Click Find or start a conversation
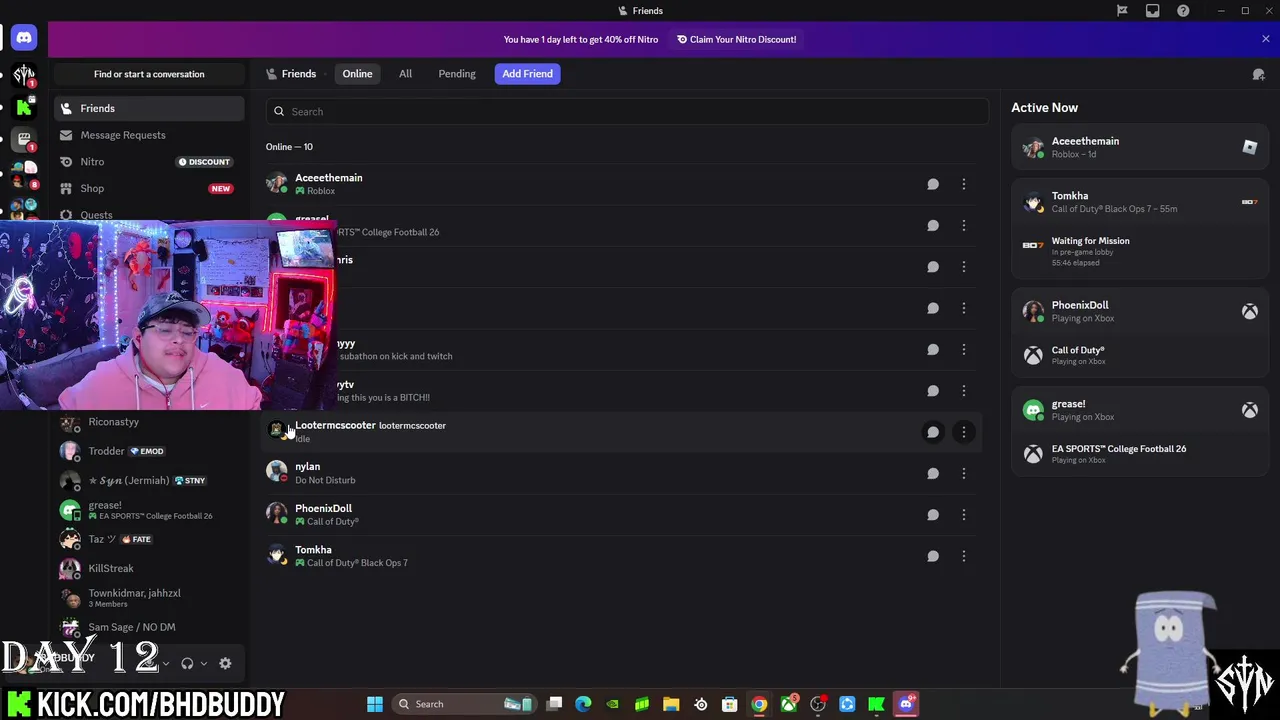1280x720 pixels. 149,74
